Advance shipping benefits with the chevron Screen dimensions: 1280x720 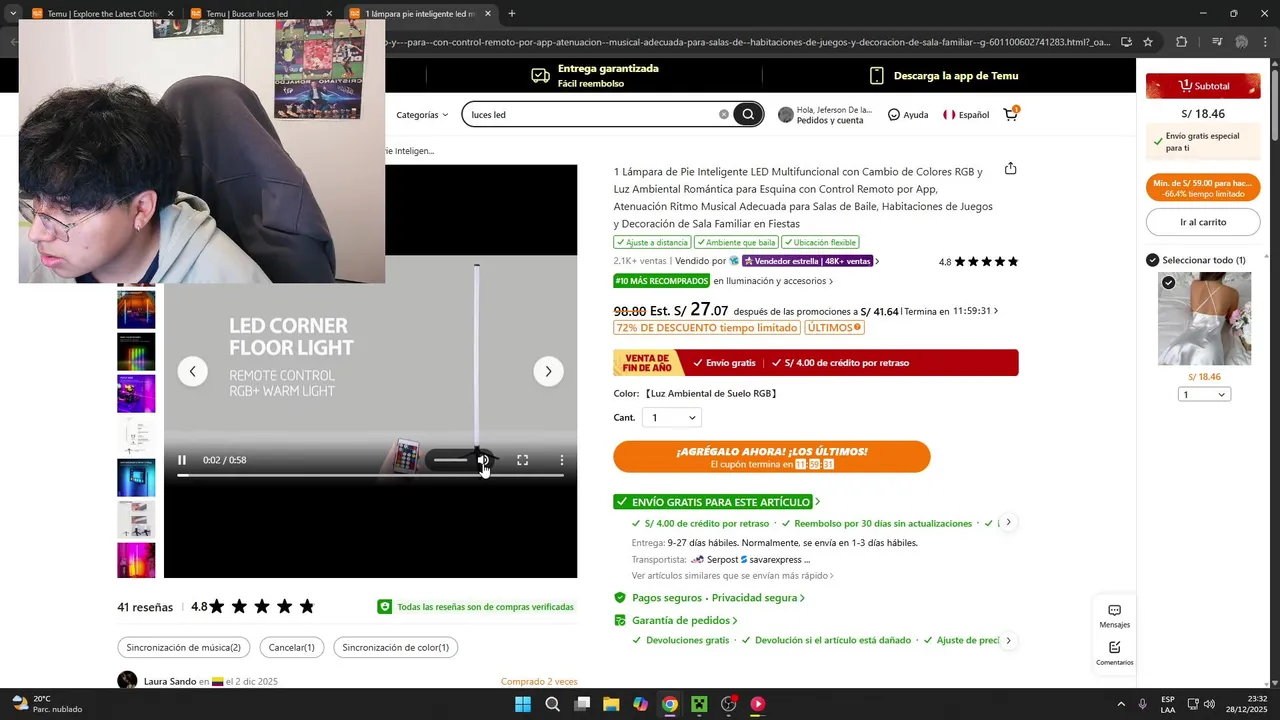[1009, 522]
